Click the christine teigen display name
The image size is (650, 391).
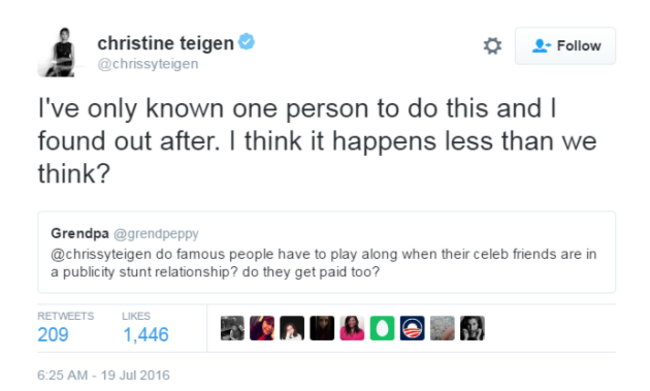pyautogui.click(x=165, y=43)
